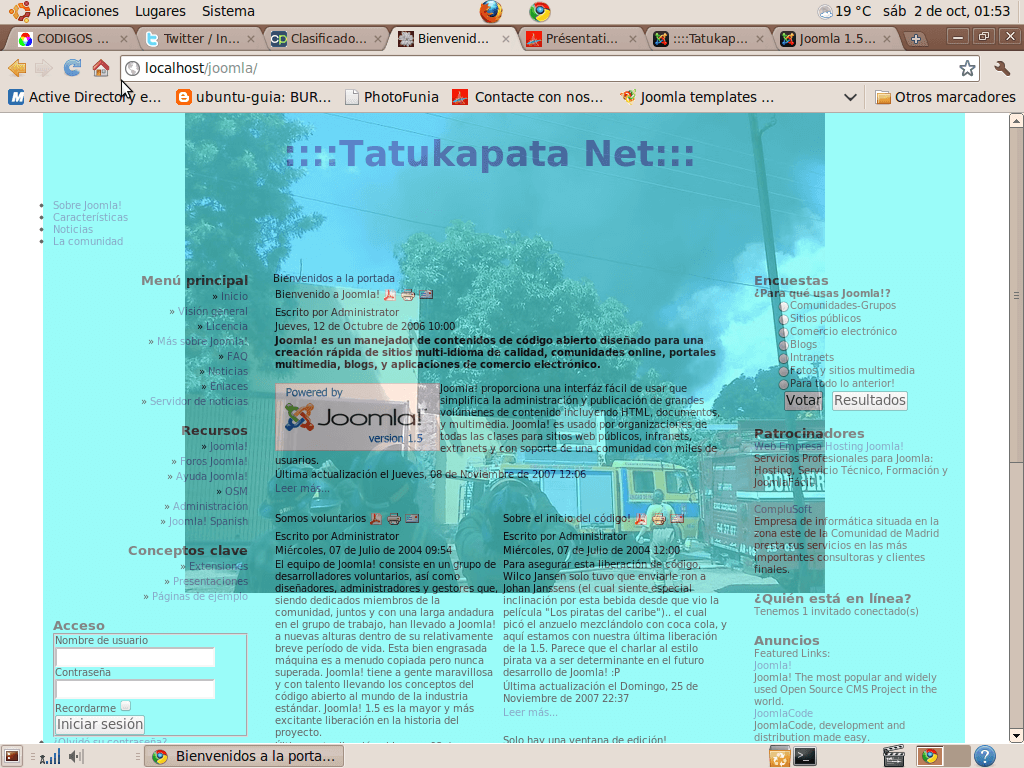Choose the Blogs poll option
Image resolution: width=1024 pixels, height=768 pixels.
tap(784, 345)
